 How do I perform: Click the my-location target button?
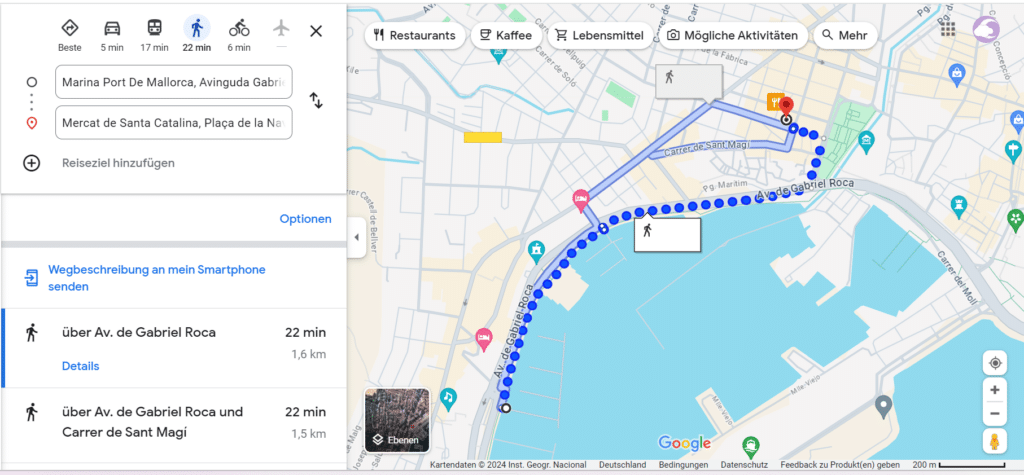(x=995, y=363)
